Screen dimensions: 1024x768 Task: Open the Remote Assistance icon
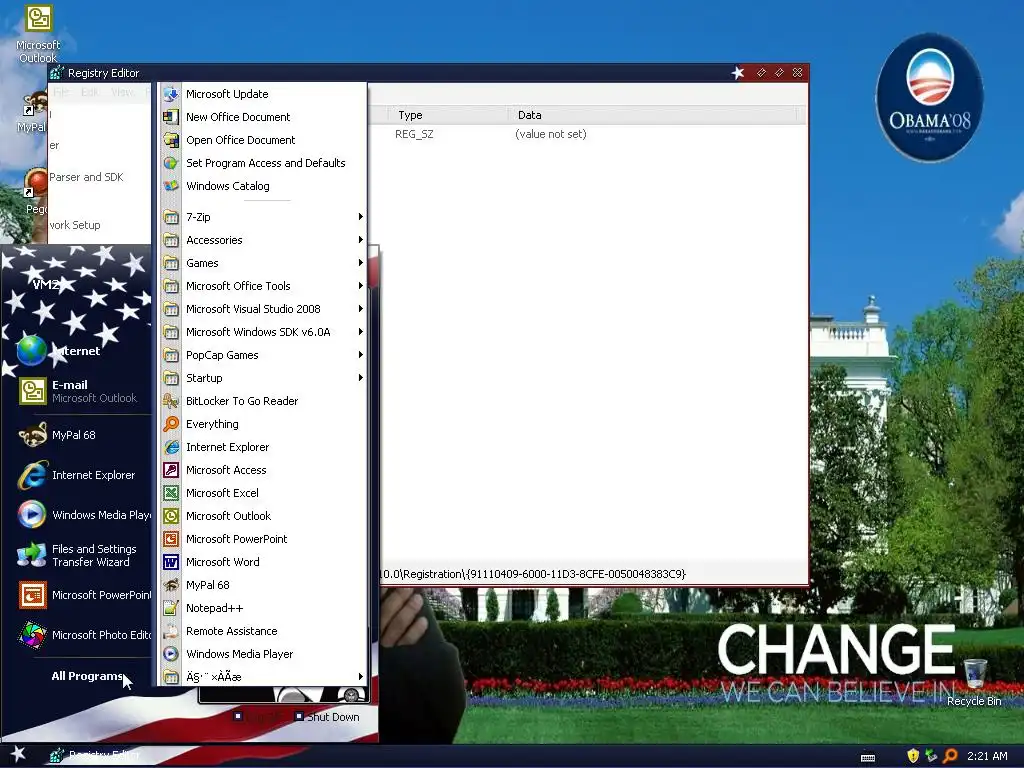(x=171, y=631)
